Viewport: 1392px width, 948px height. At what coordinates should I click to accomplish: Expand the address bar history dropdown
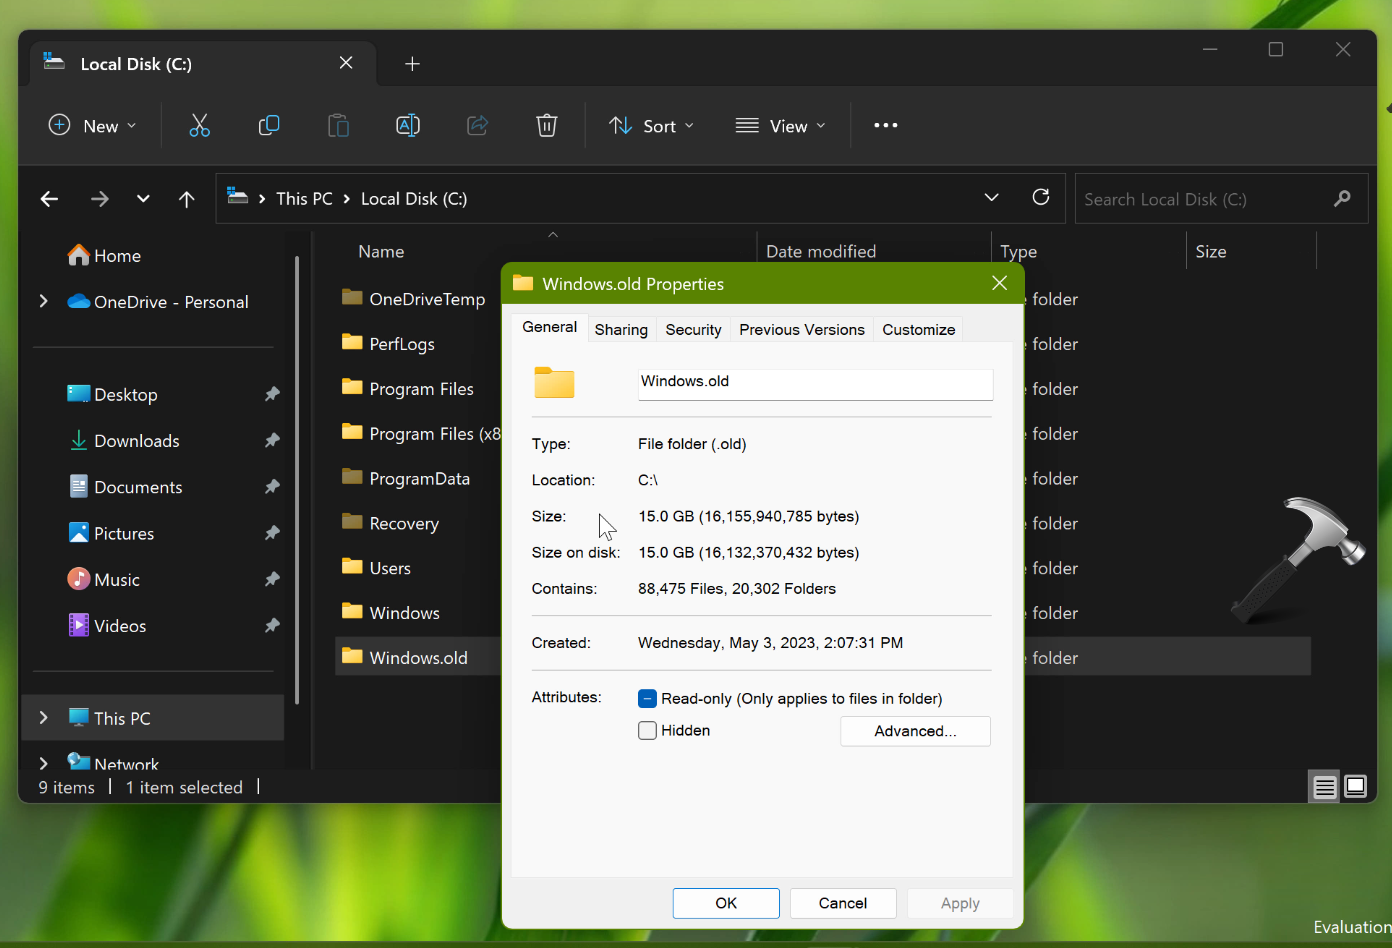[x=991, y=197]
